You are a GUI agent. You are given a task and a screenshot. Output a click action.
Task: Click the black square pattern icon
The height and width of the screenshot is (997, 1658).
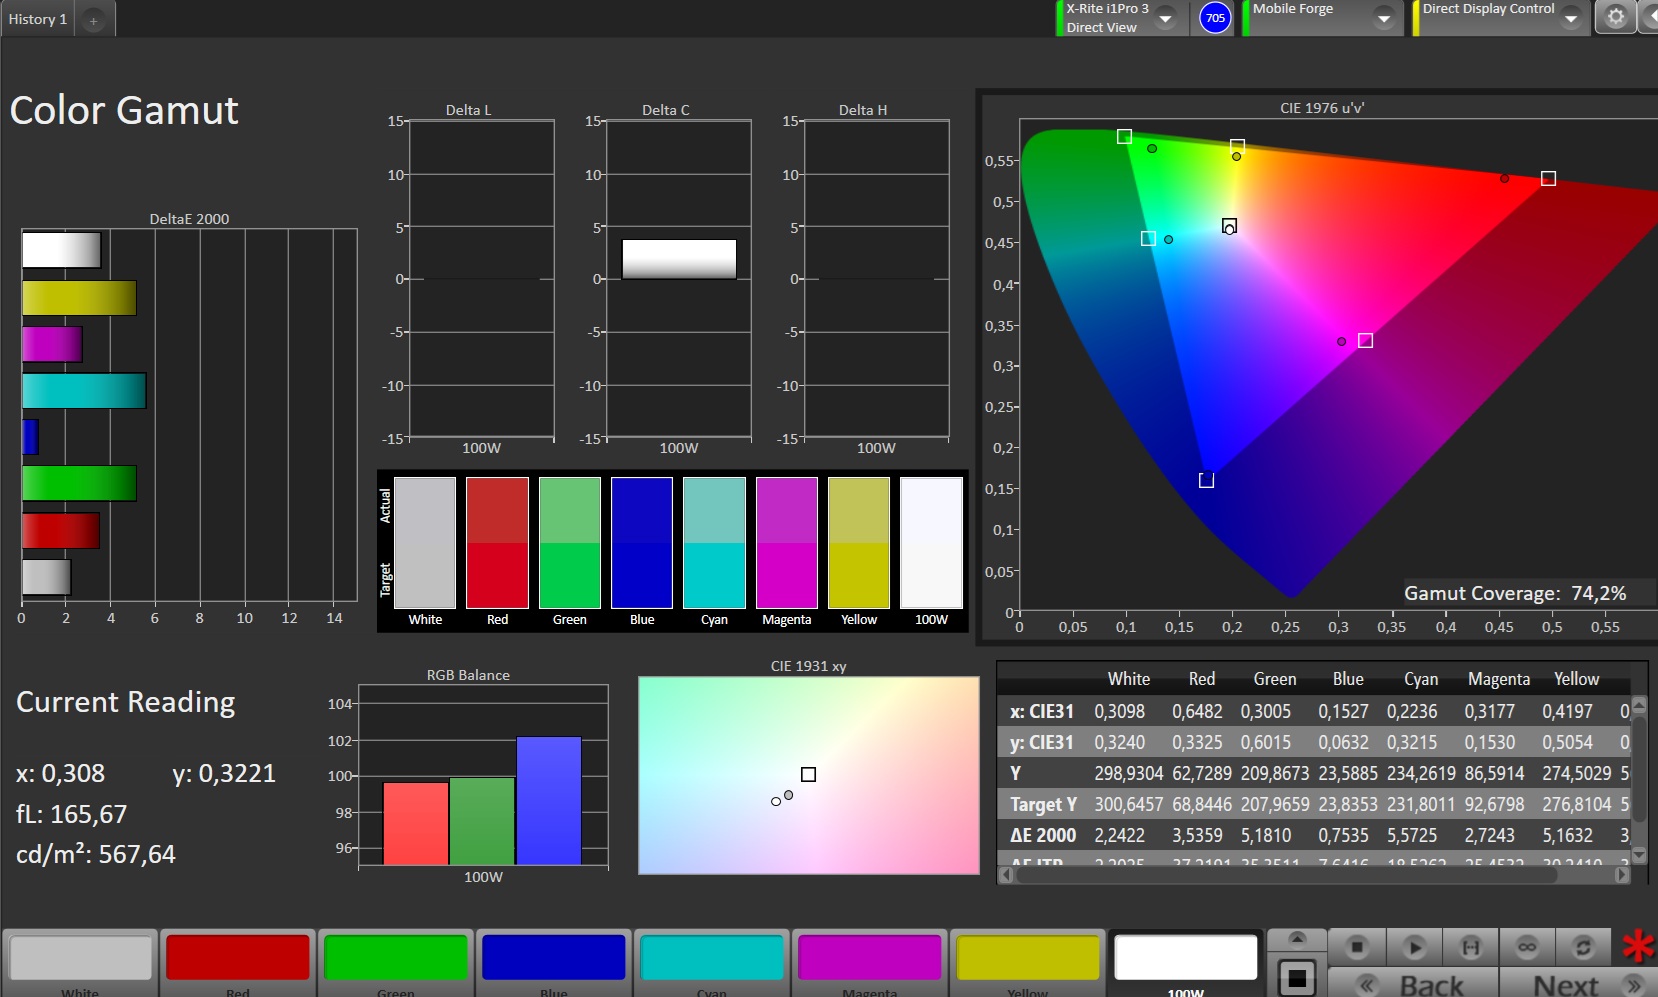[1297, 977]
